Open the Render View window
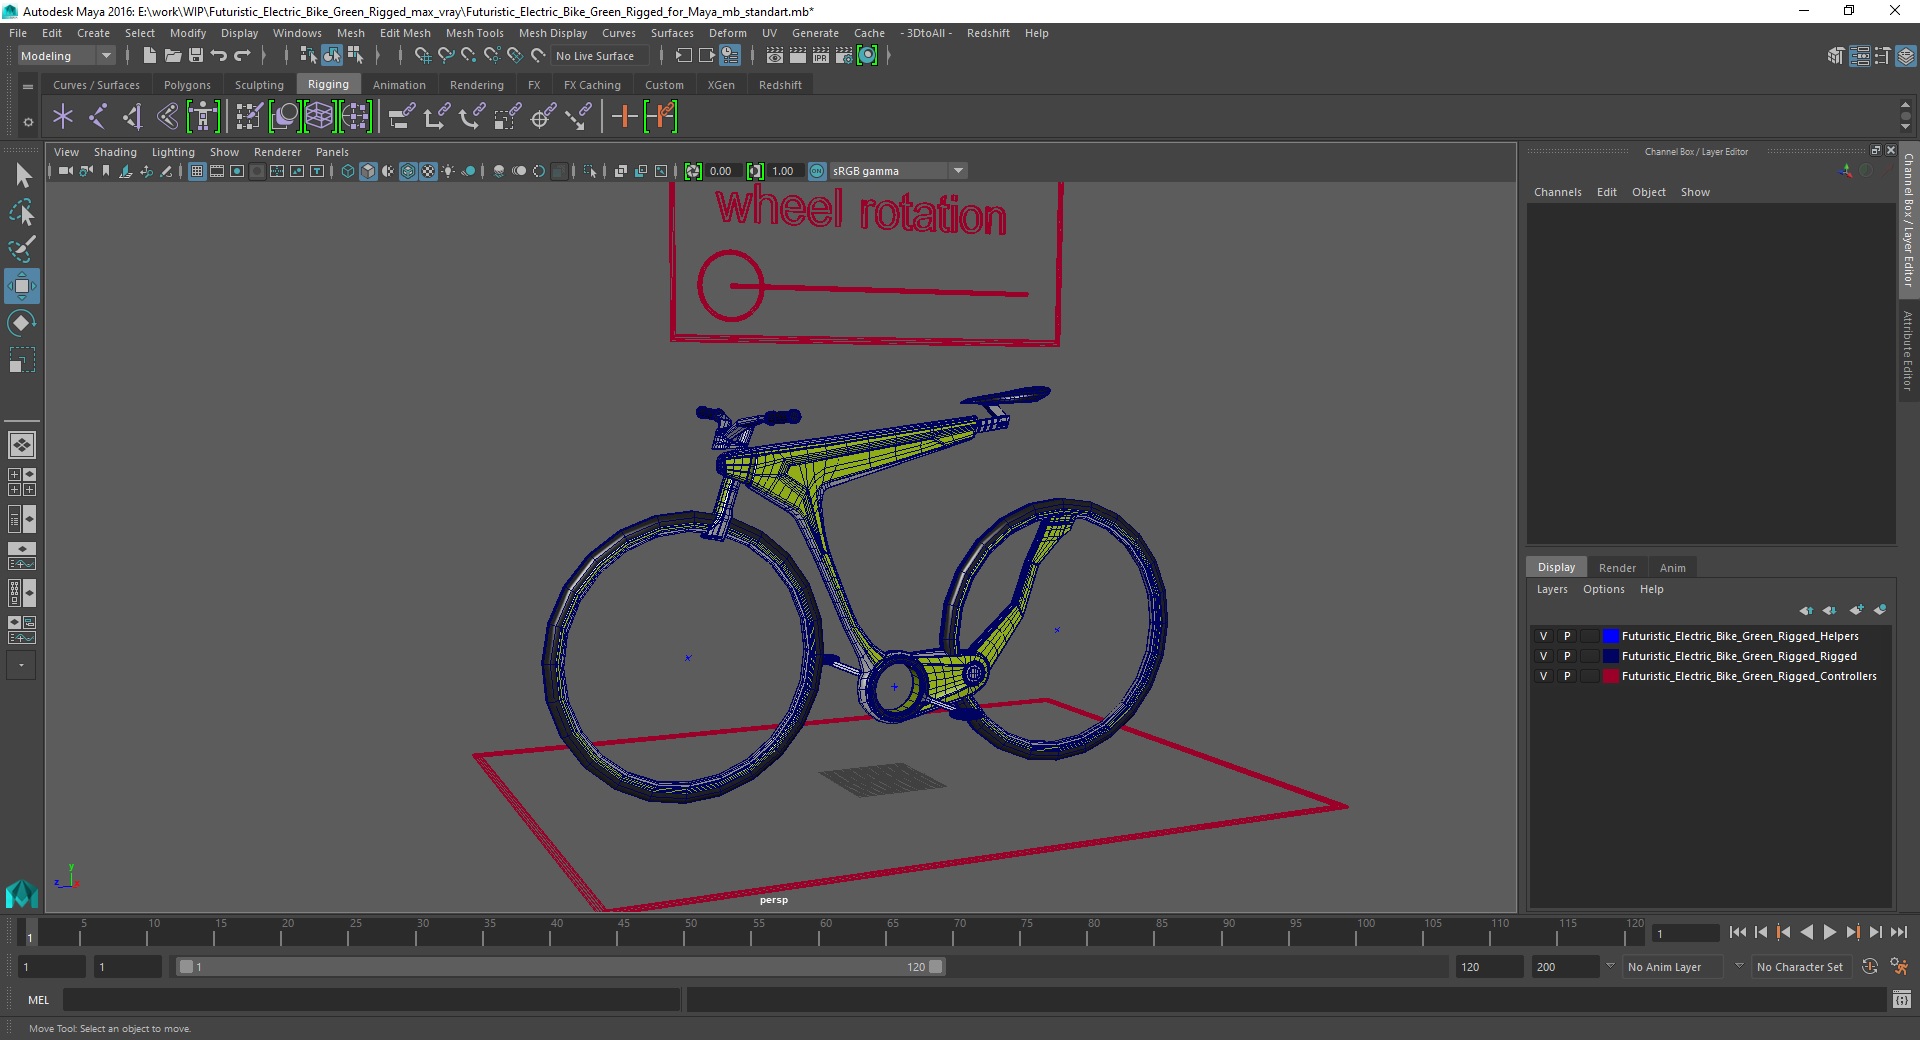The height and width of the screenshot is (1040, 1920). 774,56
